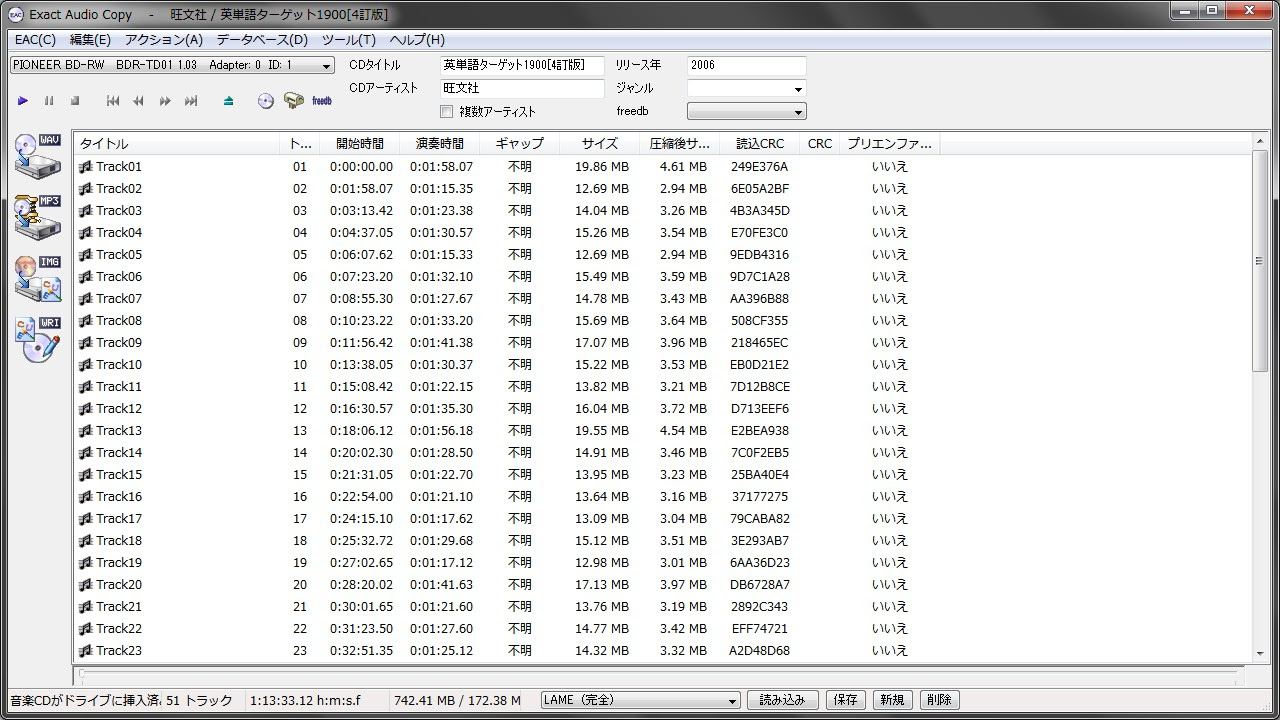This screenshot has width=1280, height=720.
Task: Click the 新規 button
Action: 892,700
